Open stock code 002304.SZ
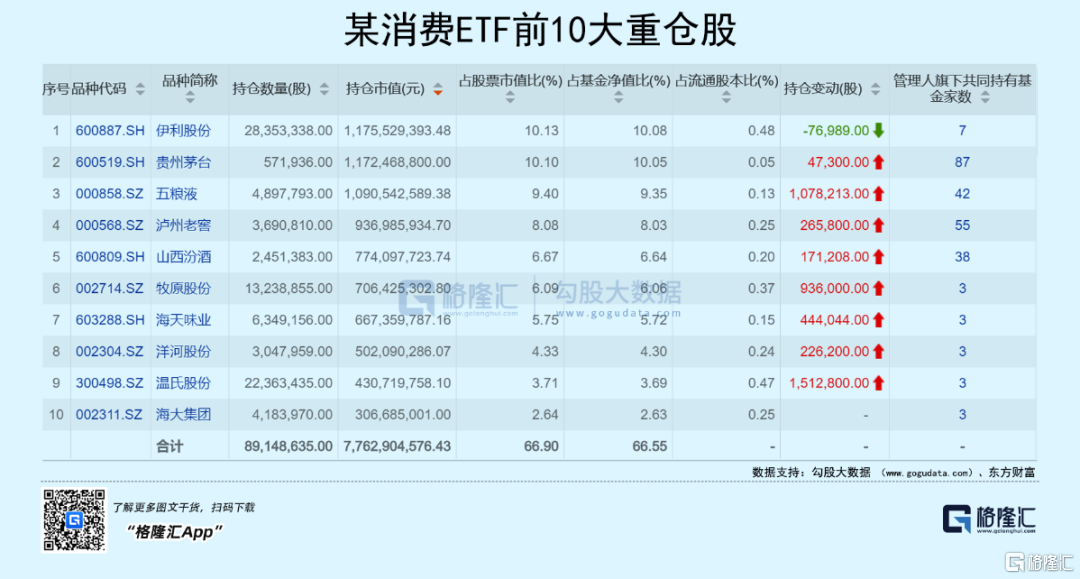Screen dimensions: 1080x579 110,352
